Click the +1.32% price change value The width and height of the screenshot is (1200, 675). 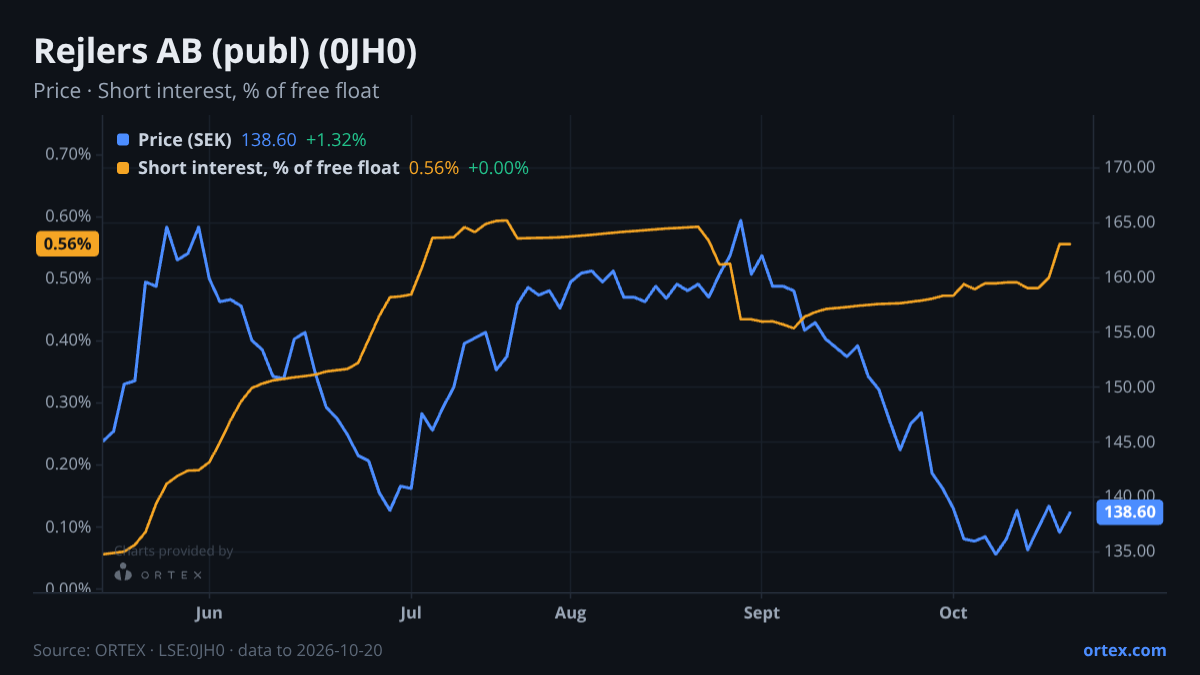pos(336,140)
